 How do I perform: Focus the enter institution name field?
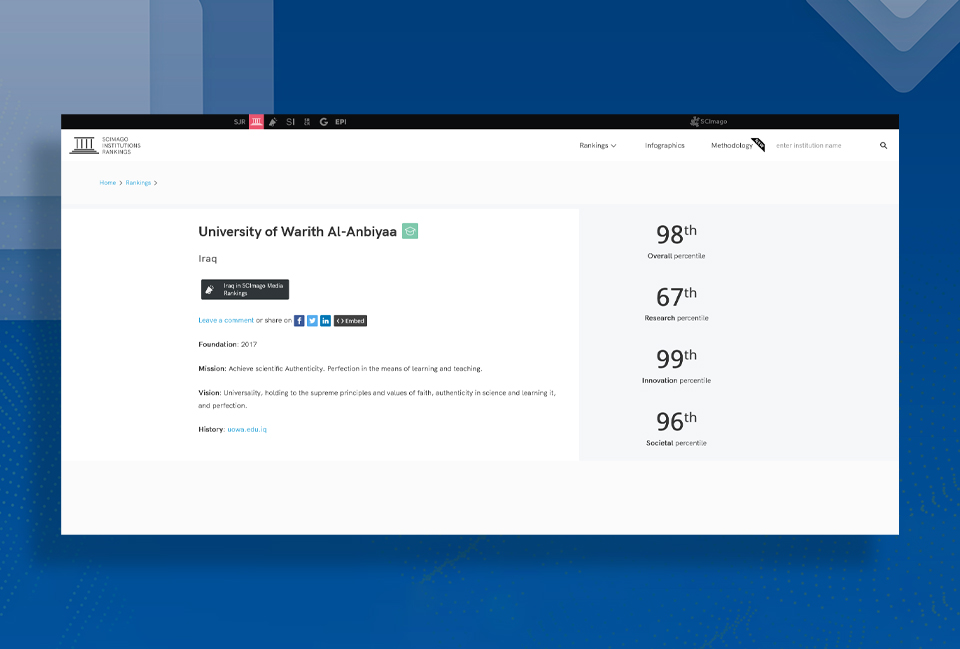point(822,146)
